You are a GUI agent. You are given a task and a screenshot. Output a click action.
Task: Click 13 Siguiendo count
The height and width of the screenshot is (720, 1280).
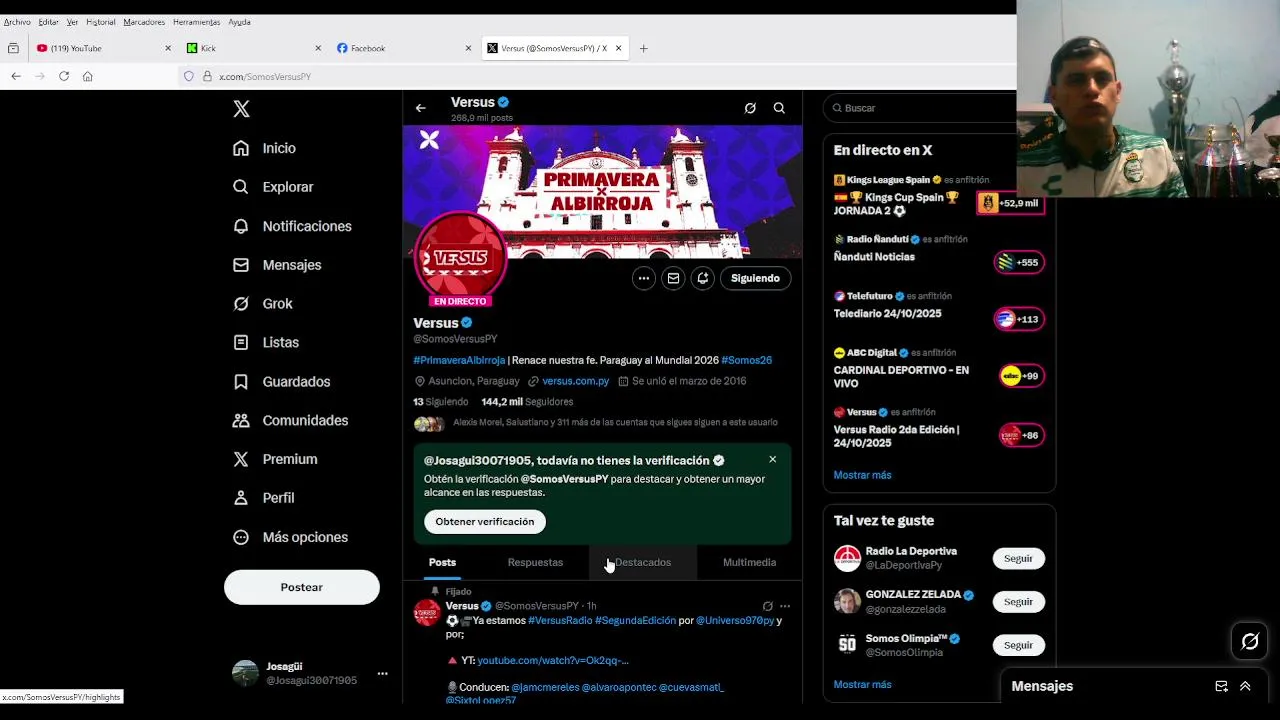point(440,402)
